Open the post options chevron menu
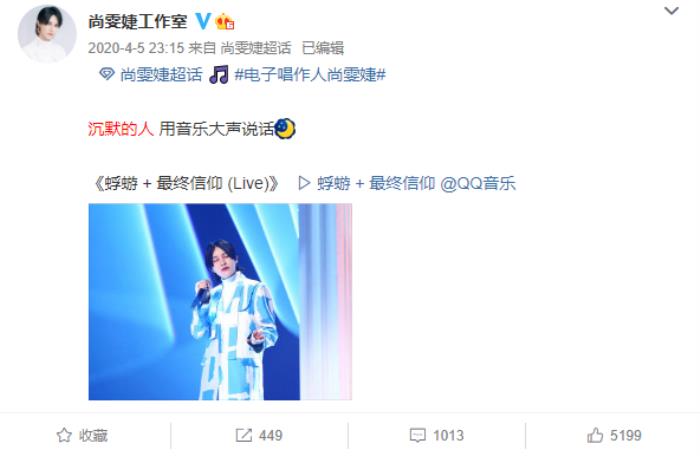 tap(671, 11)
